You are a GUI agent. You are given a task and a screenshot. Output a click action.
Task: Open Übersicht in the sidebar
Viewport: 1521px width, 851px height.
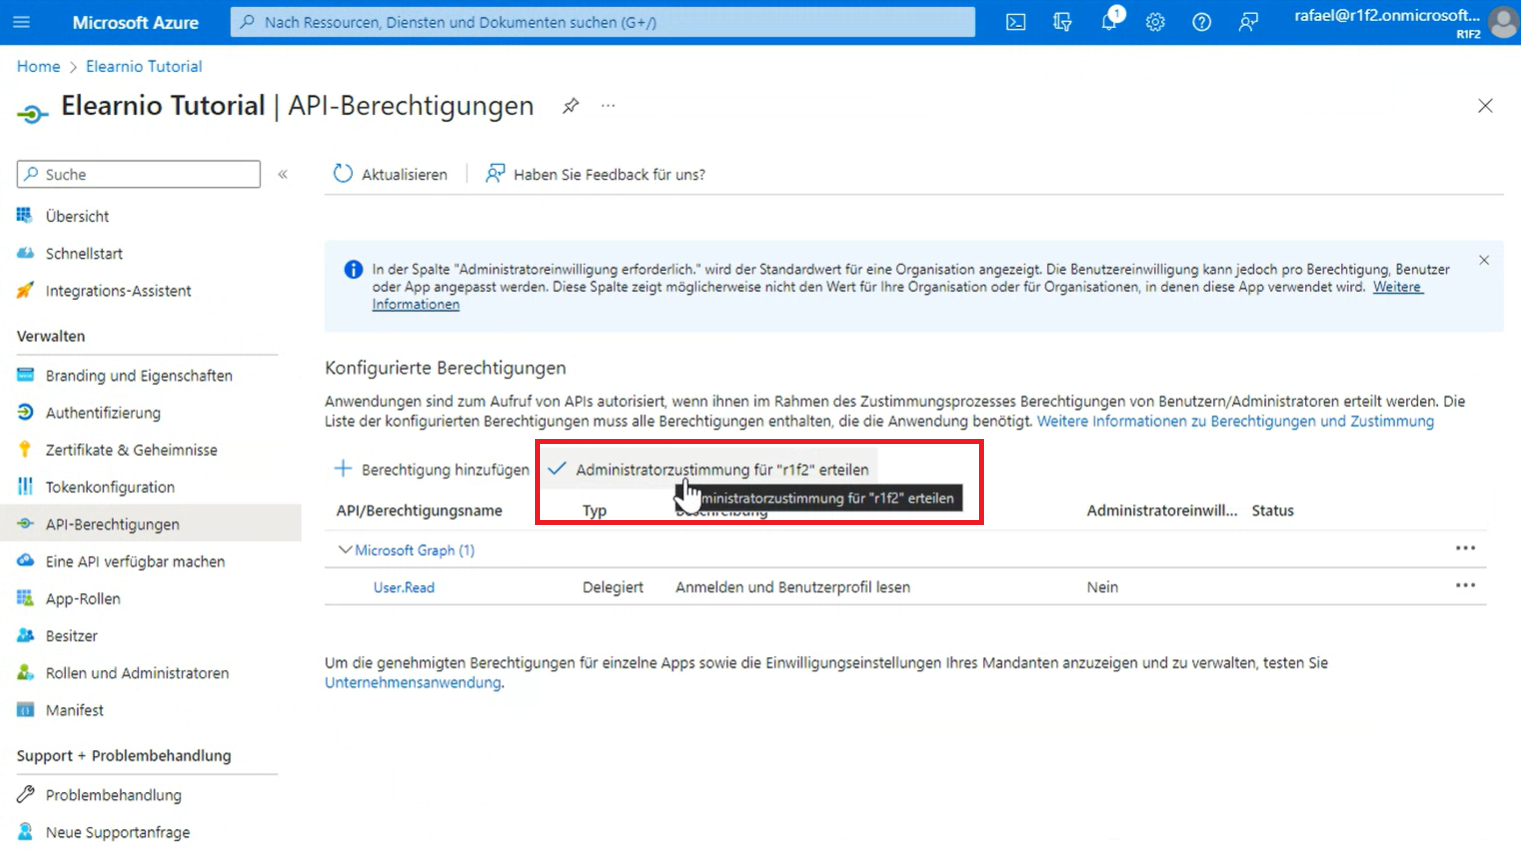(77, 216)
